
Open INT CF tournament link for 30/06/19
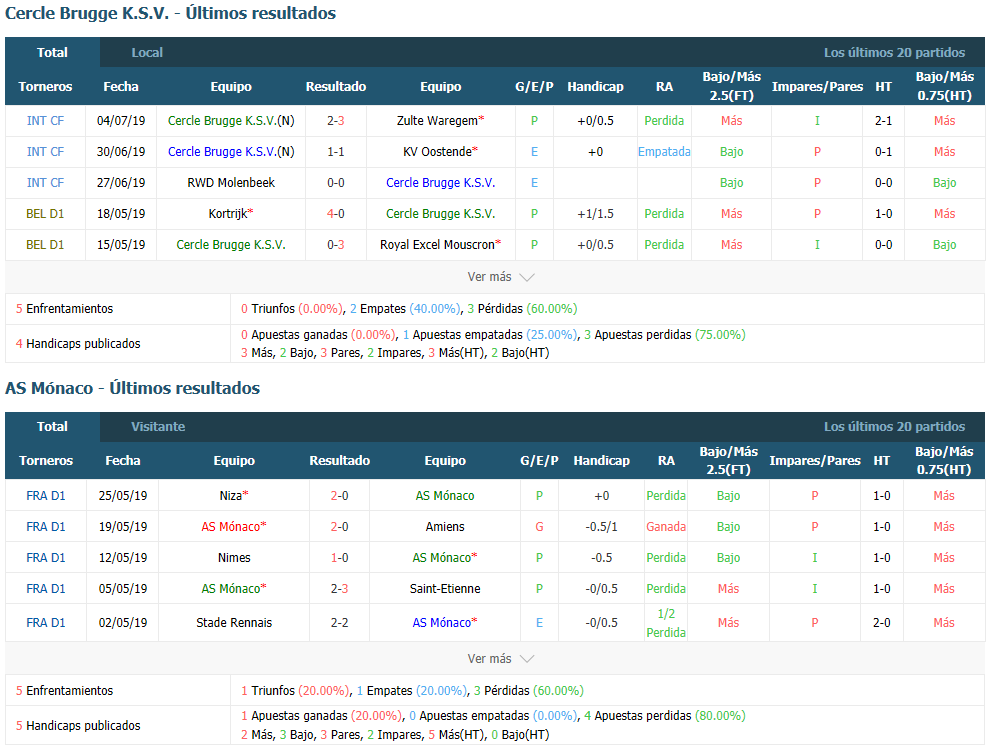(x=45, y=151)
